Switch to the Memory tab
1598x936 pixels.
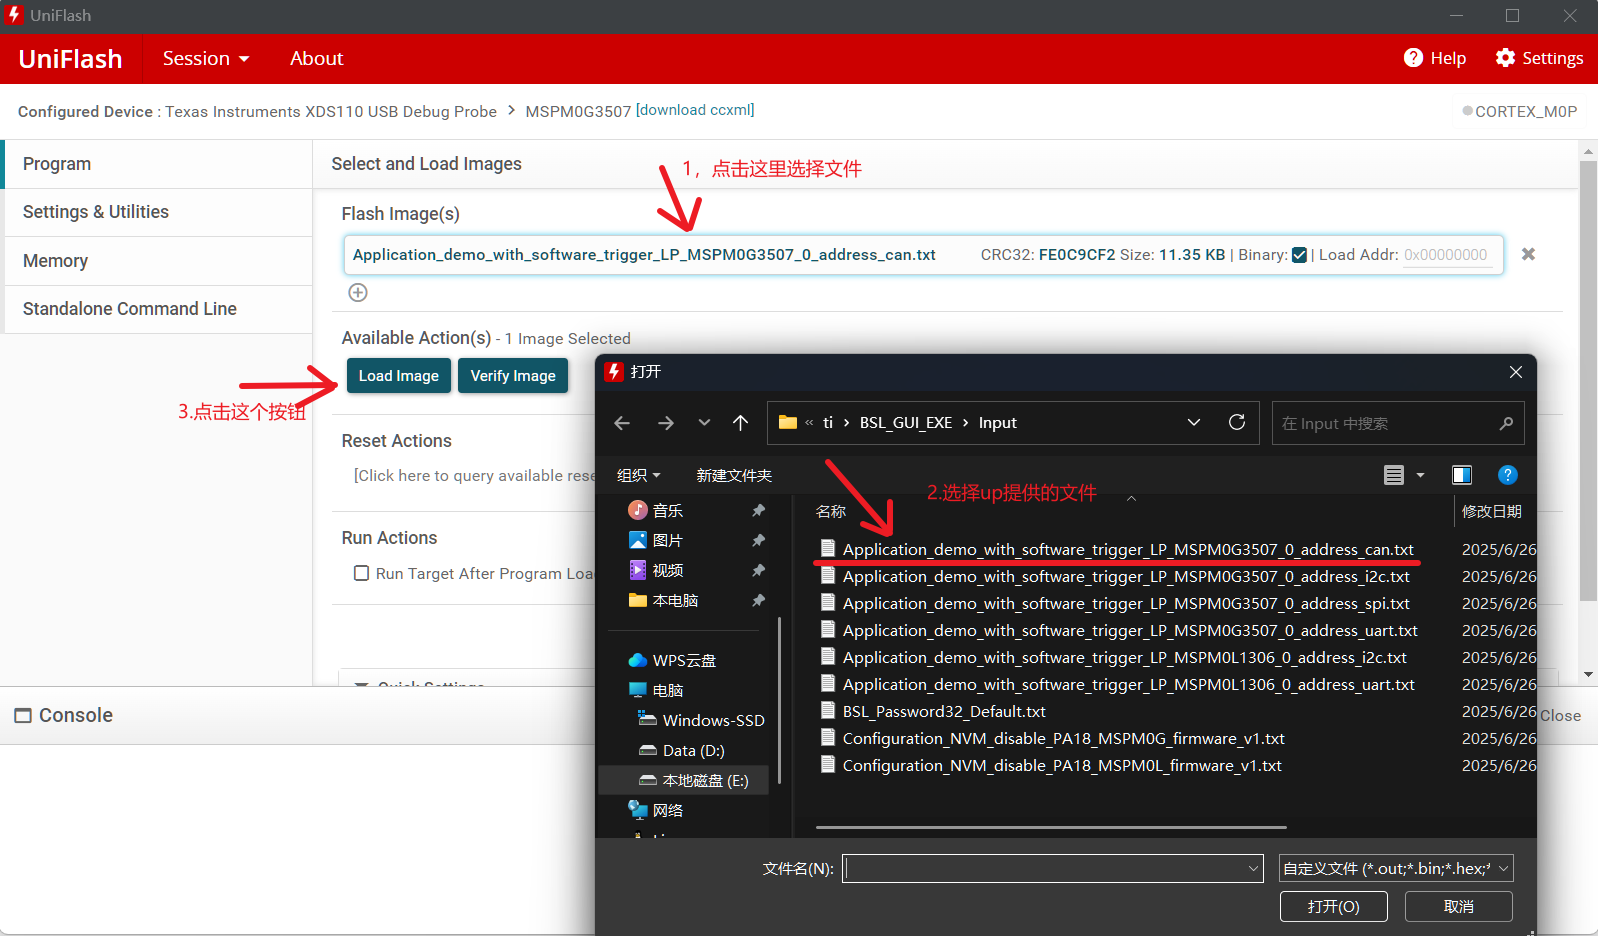click(x=158, y=261)
